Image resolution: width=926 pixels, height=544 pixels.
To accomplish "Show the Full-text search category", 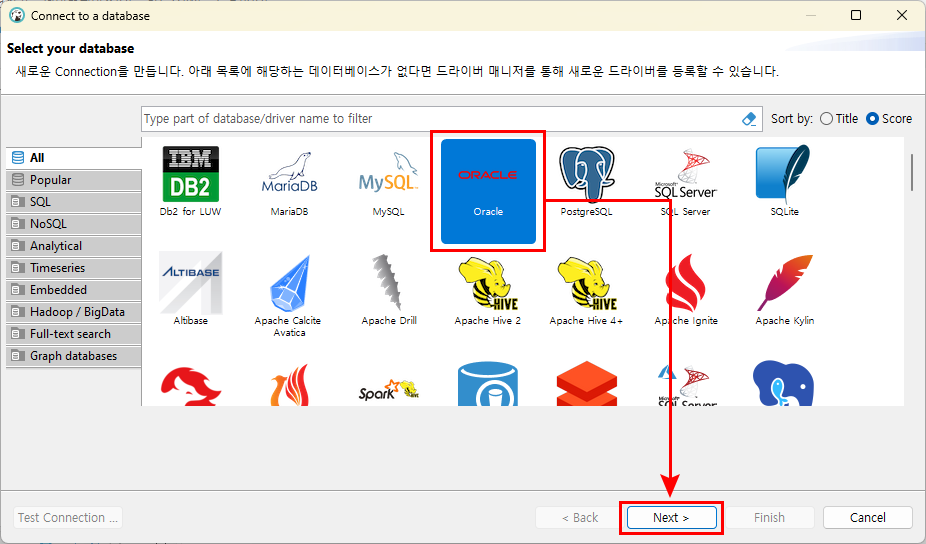I will (74, 334).
